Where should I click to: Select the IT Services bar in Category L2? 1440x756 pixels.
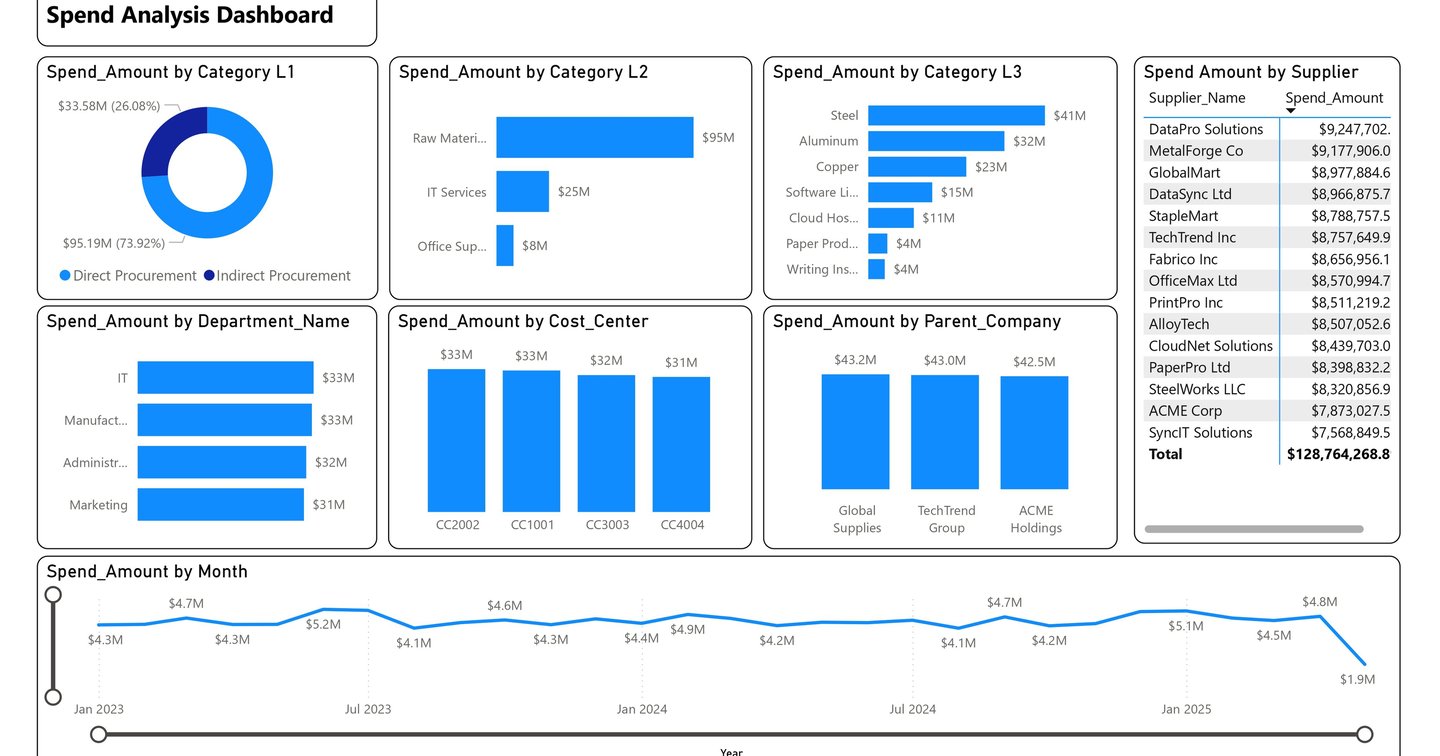point(524,191)
